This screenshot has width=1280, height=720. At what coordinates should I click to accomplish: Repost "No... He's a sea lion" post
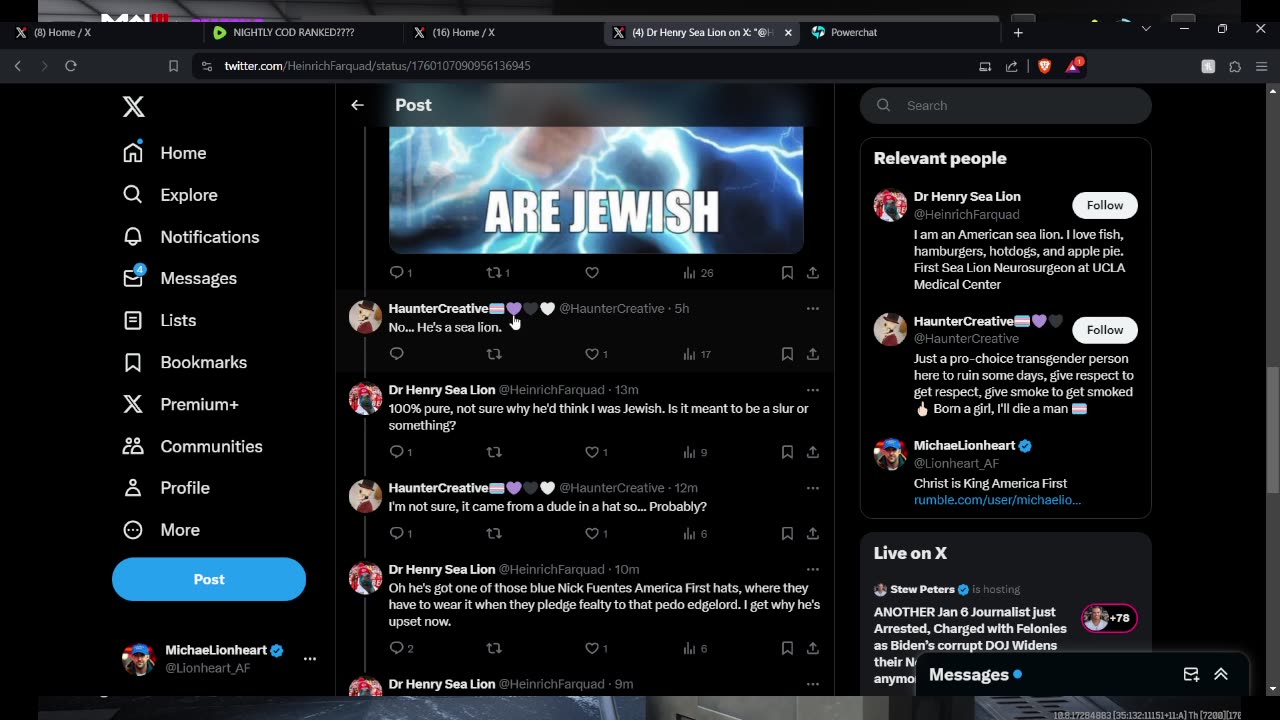tap(494, 354)
